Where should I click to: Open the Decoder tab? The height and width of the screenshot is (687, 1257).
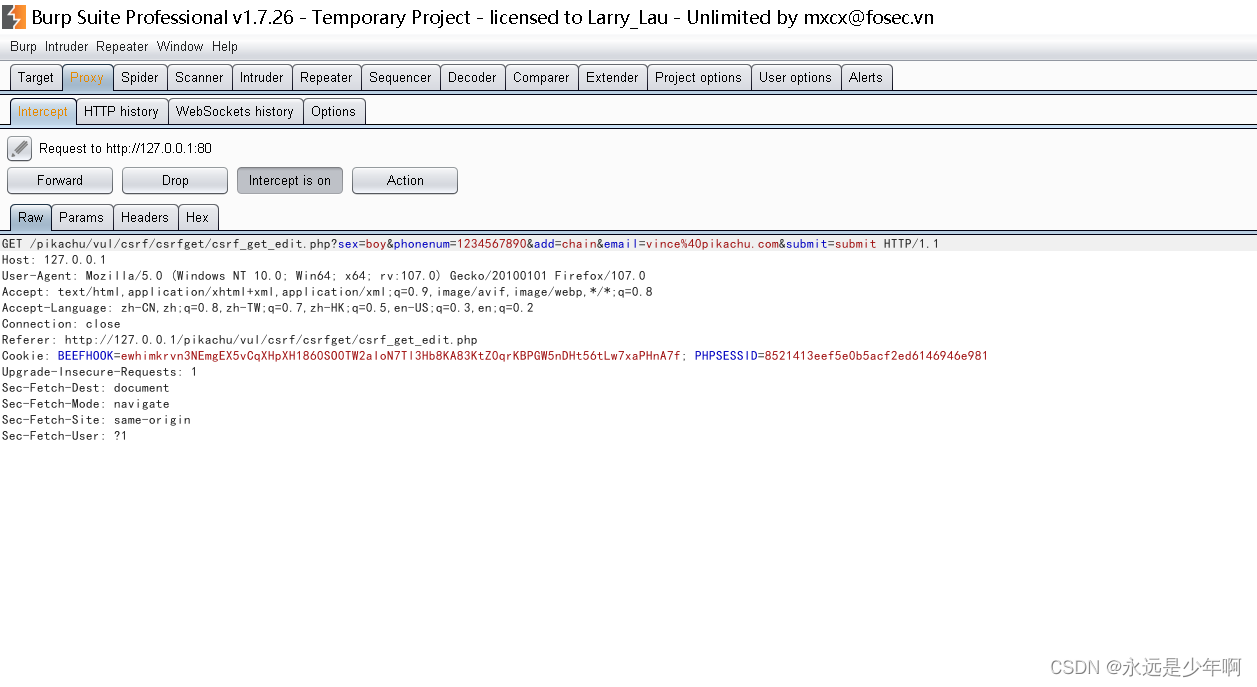pos(472,77)
